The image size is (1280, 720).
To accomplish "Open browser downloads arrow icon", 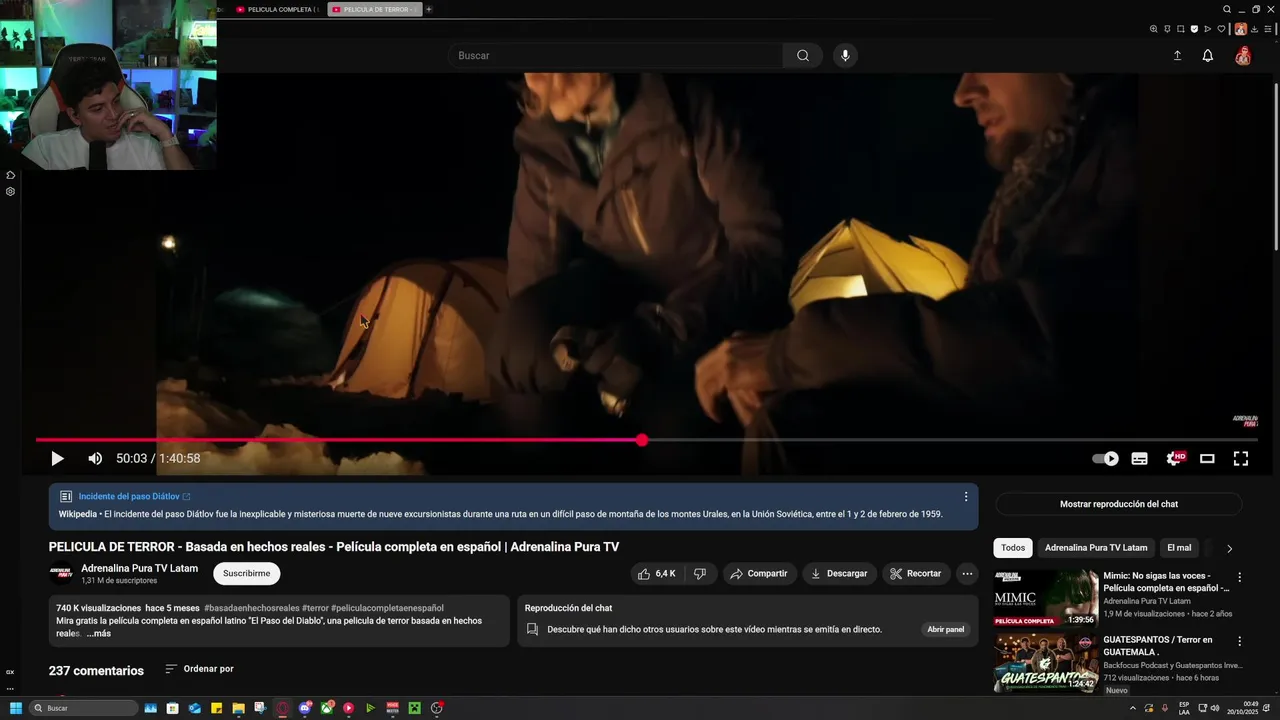I will pyautogui.click(x=1254, y=29).
